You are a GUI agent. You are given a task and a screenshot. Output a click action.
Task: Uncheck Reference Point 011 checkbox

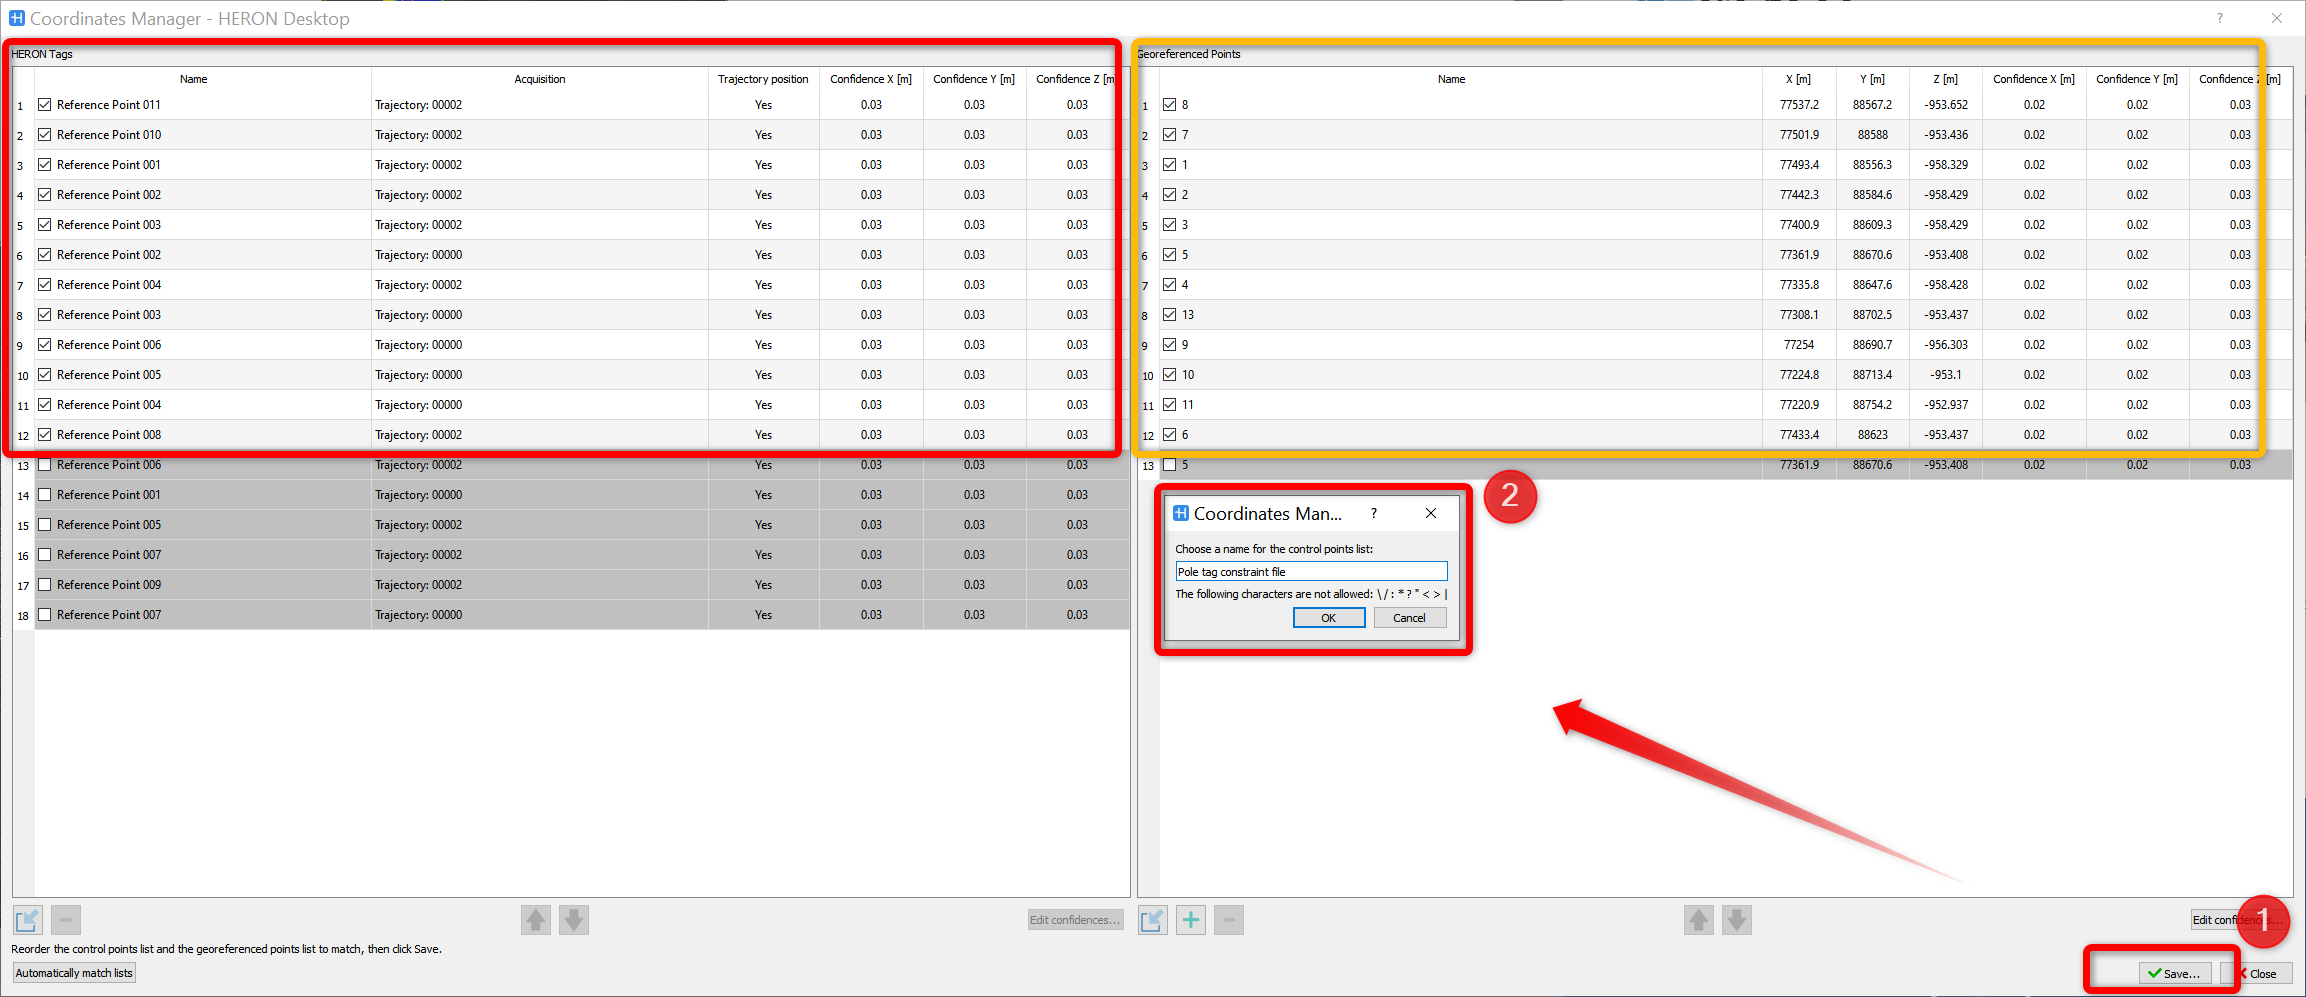point(45,105)
